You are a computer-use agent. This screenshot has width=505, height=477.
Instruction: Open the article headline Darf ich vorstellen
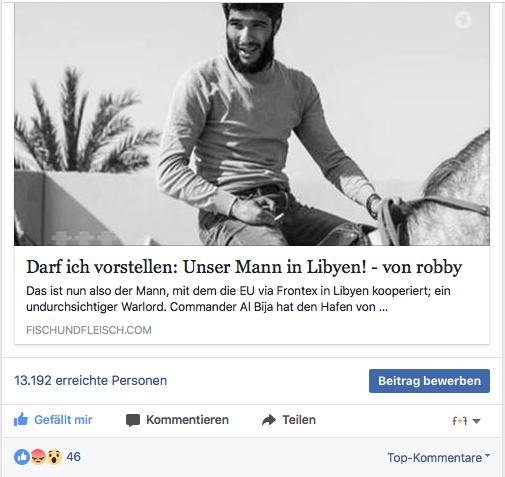coord(244,267)
